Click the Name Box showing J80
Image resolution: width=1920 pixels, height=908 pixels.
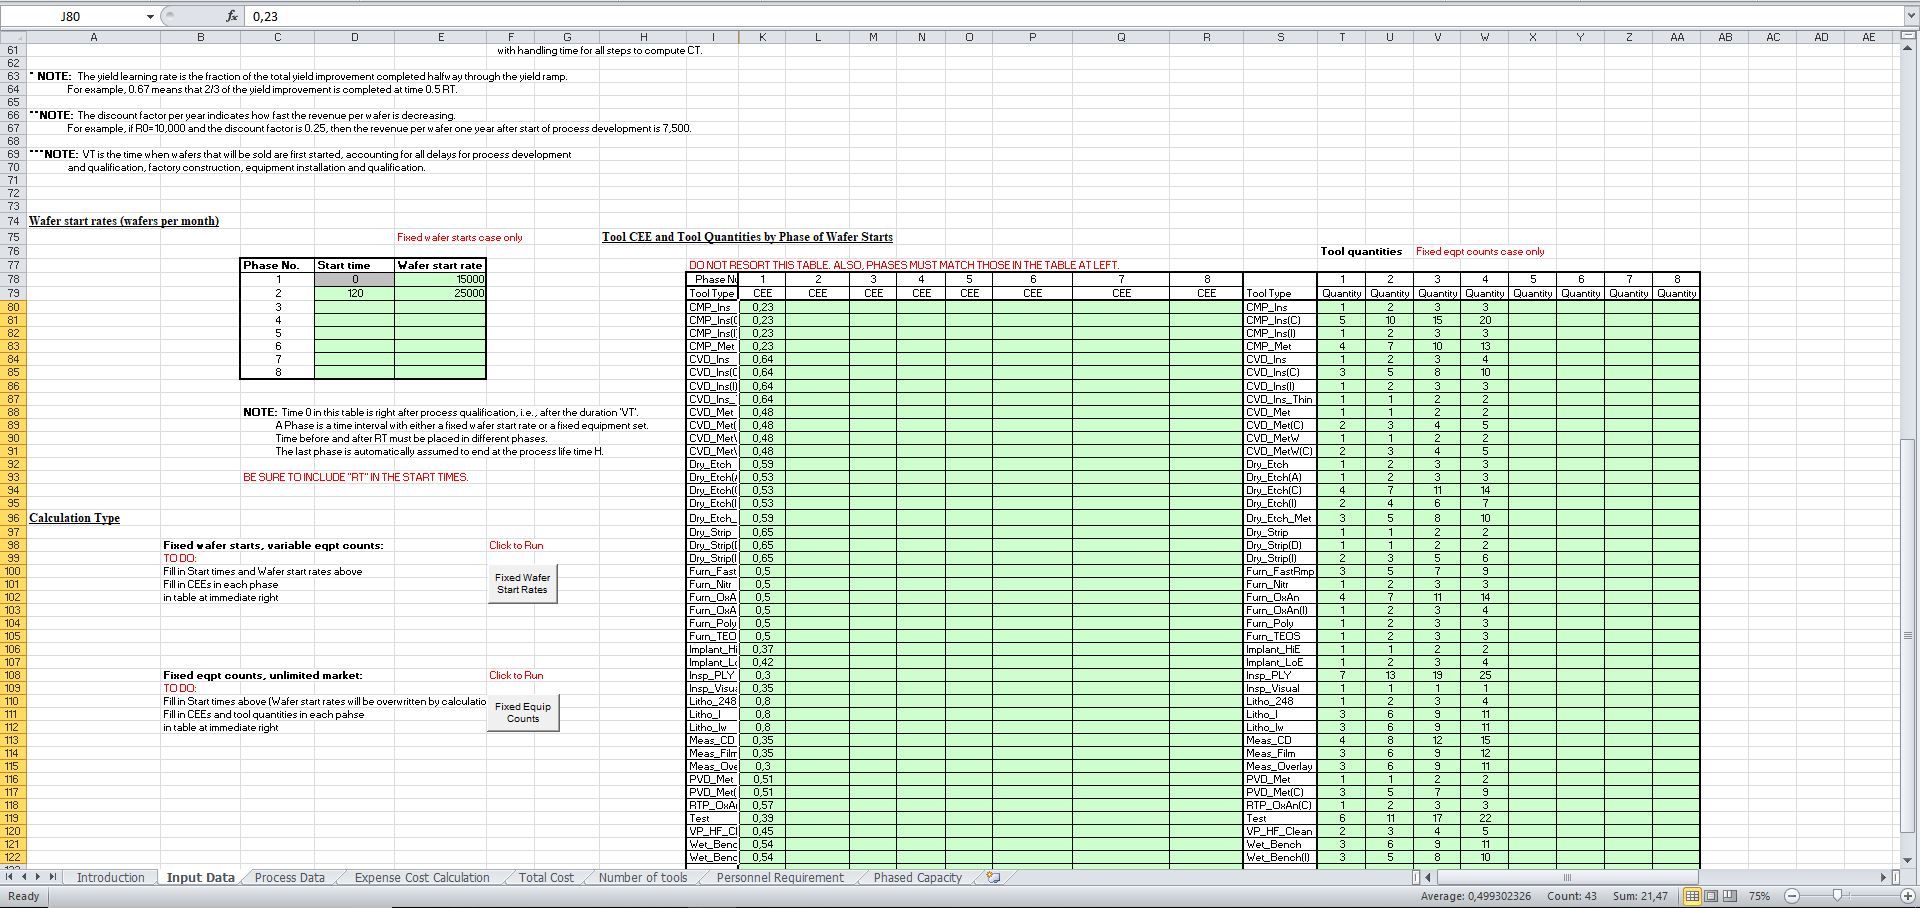(72, 16)
